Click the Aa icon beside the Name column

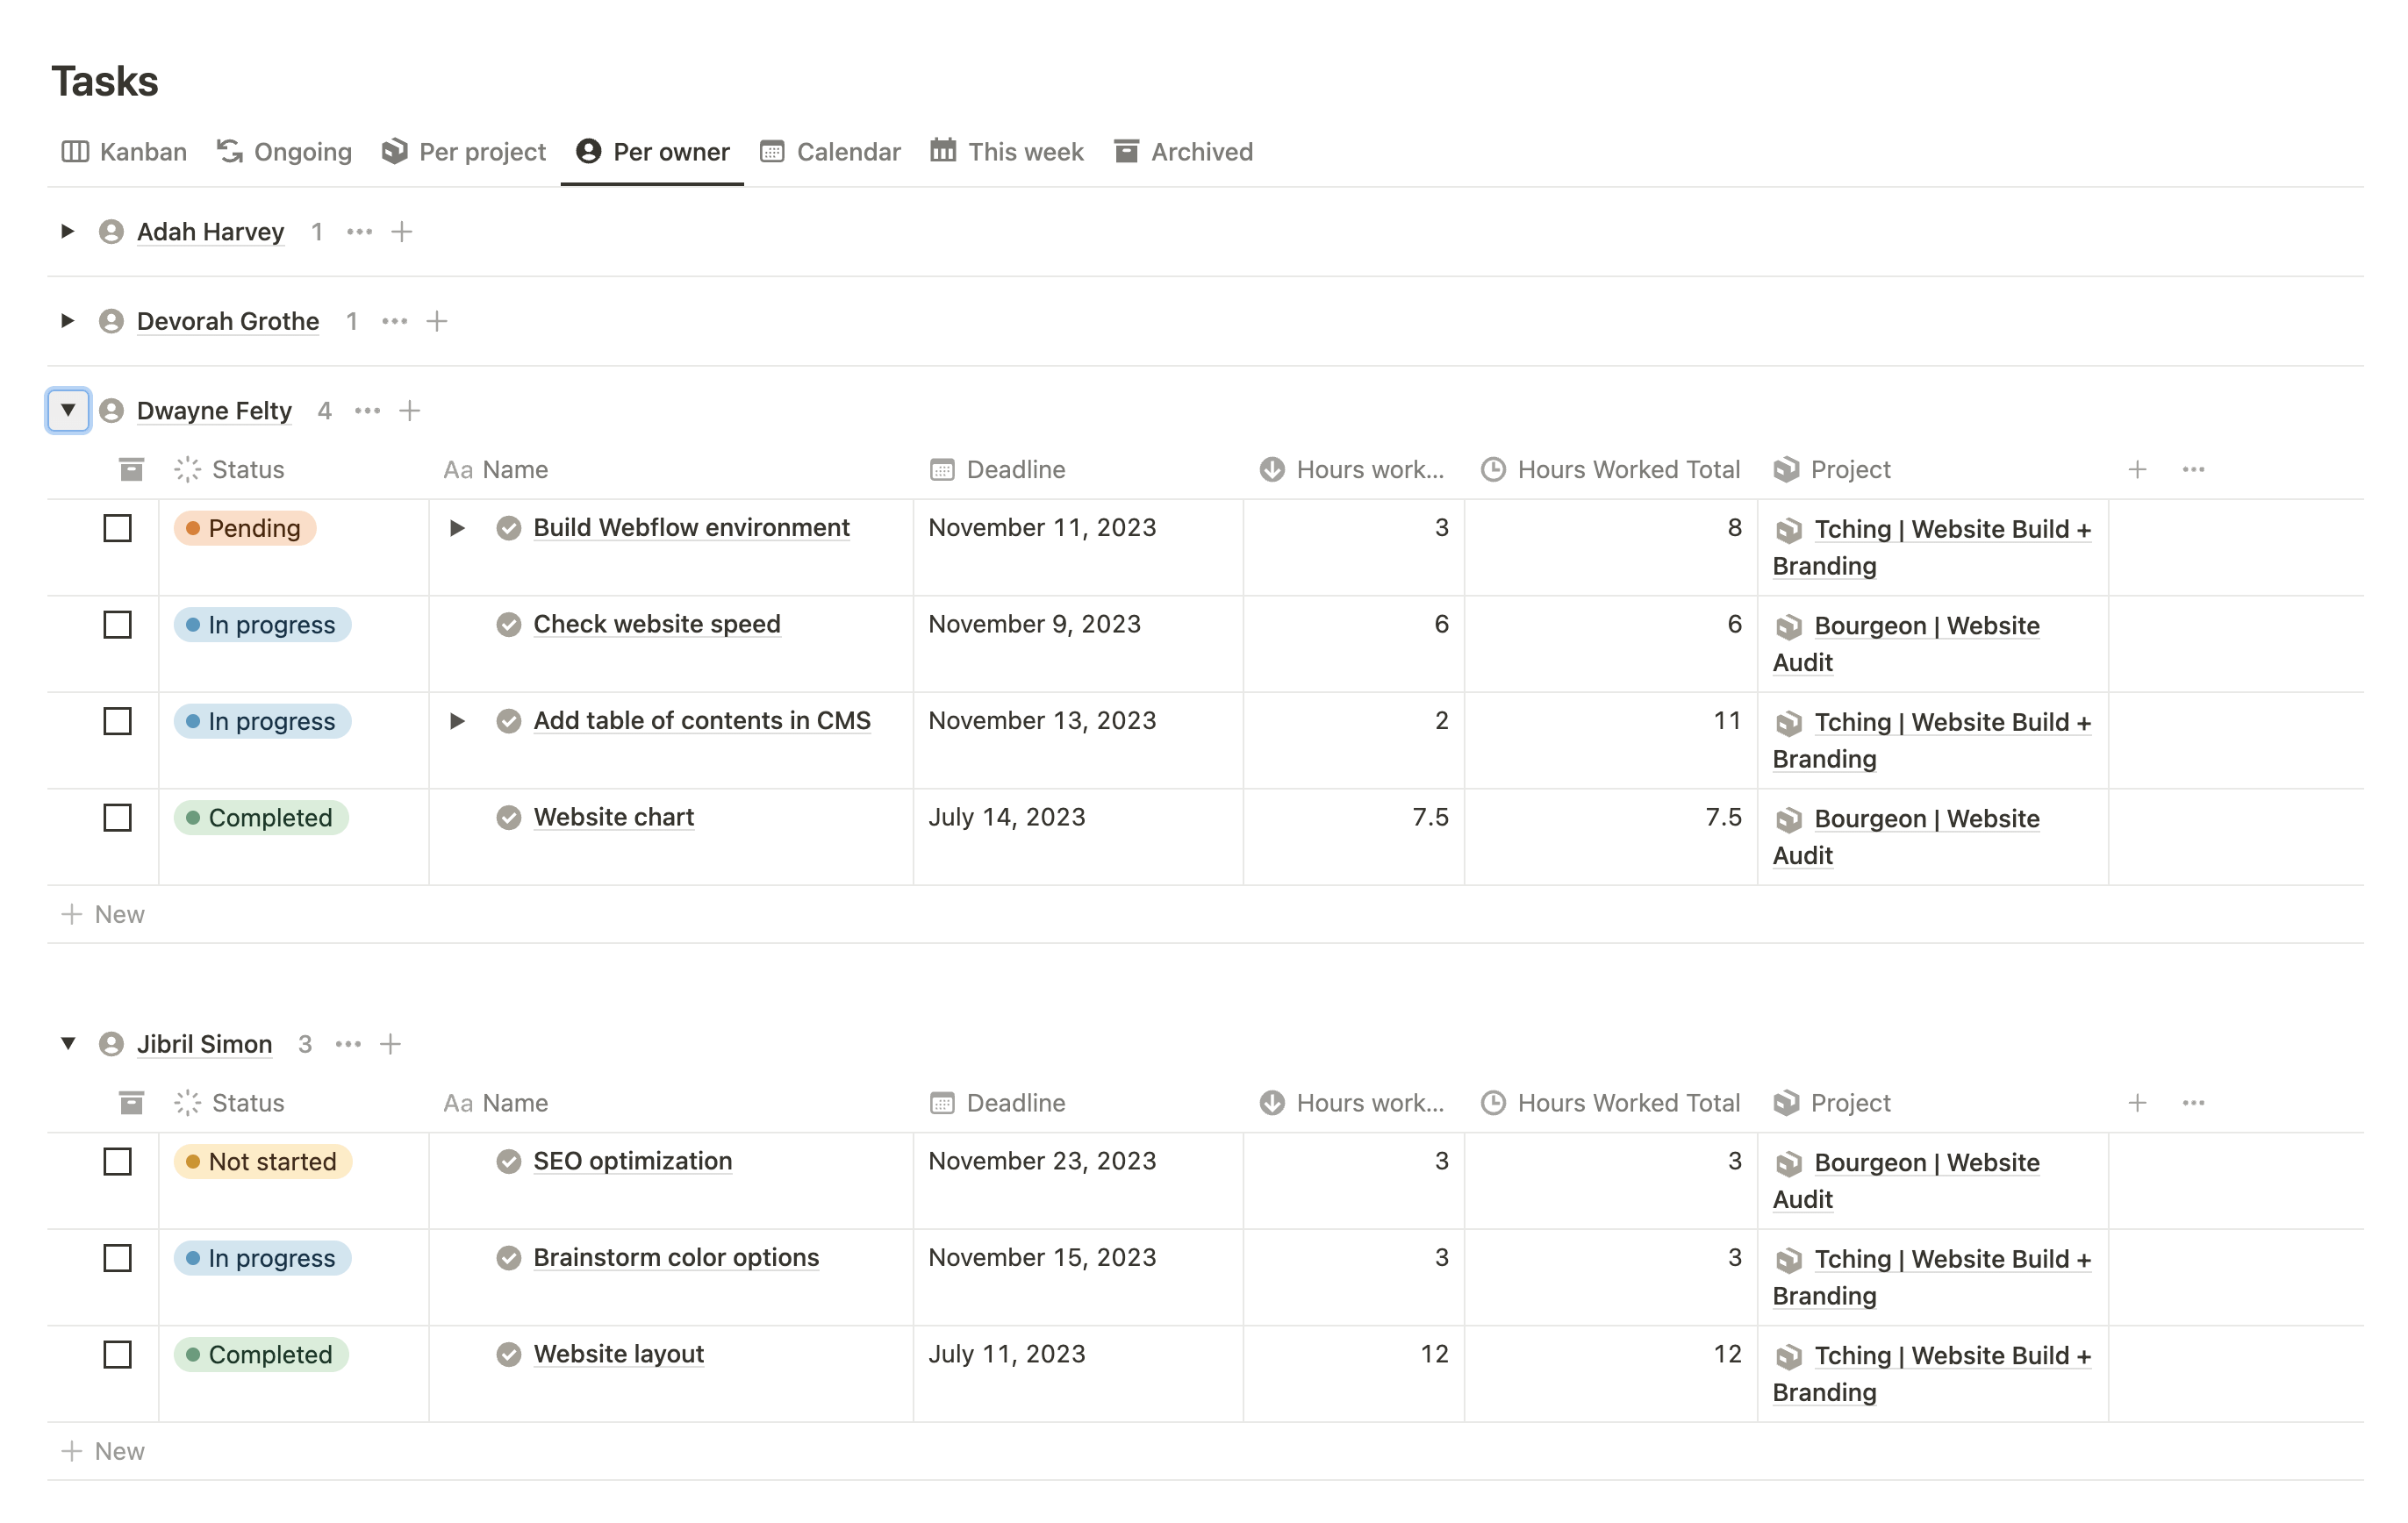pyautogui.click(x=458, y=468)
